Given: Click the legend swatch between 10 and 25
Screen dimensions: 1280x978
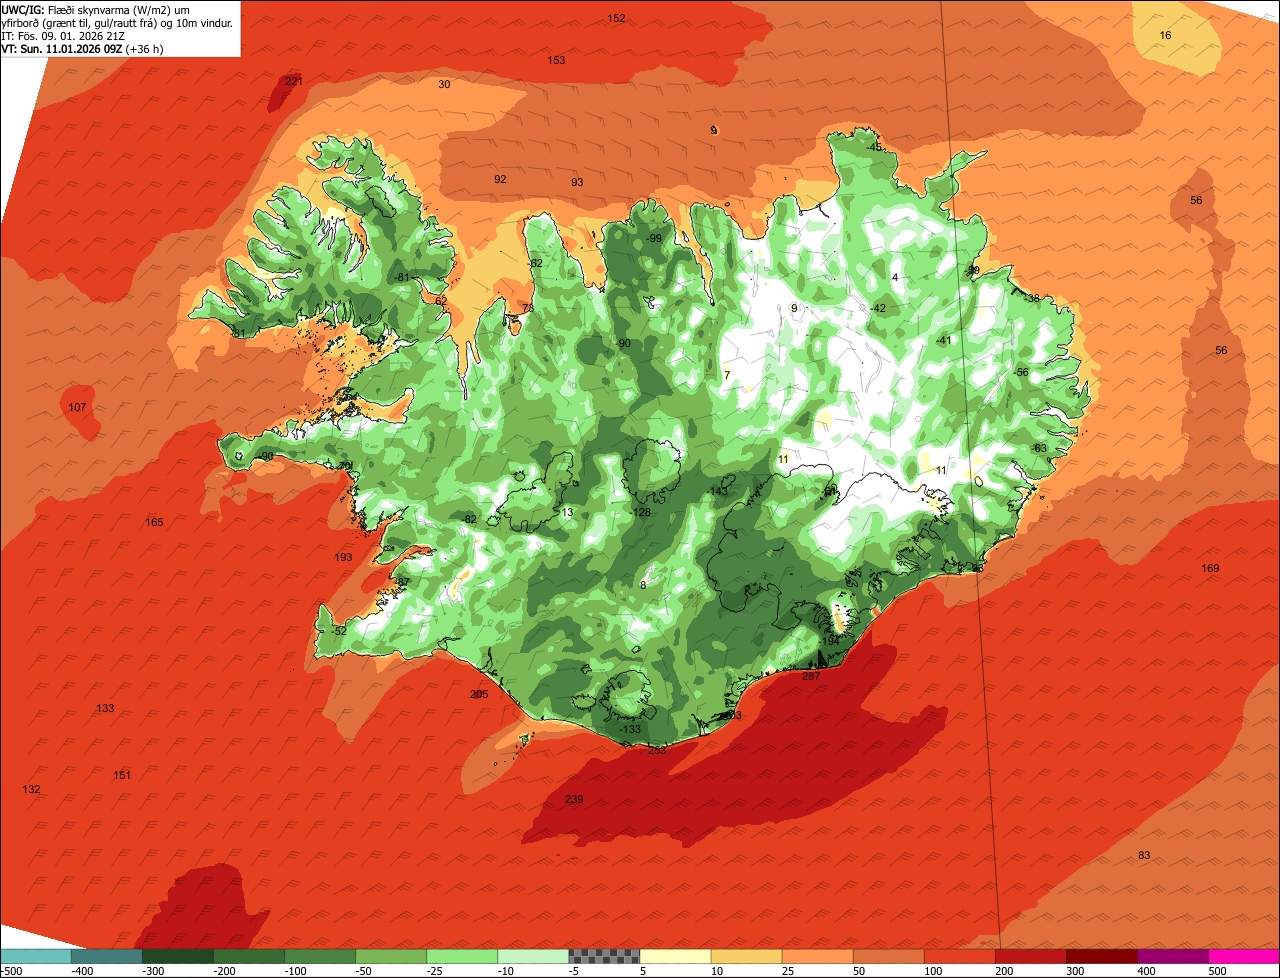Looking at the screenshot, I should [x=746, y=956].
